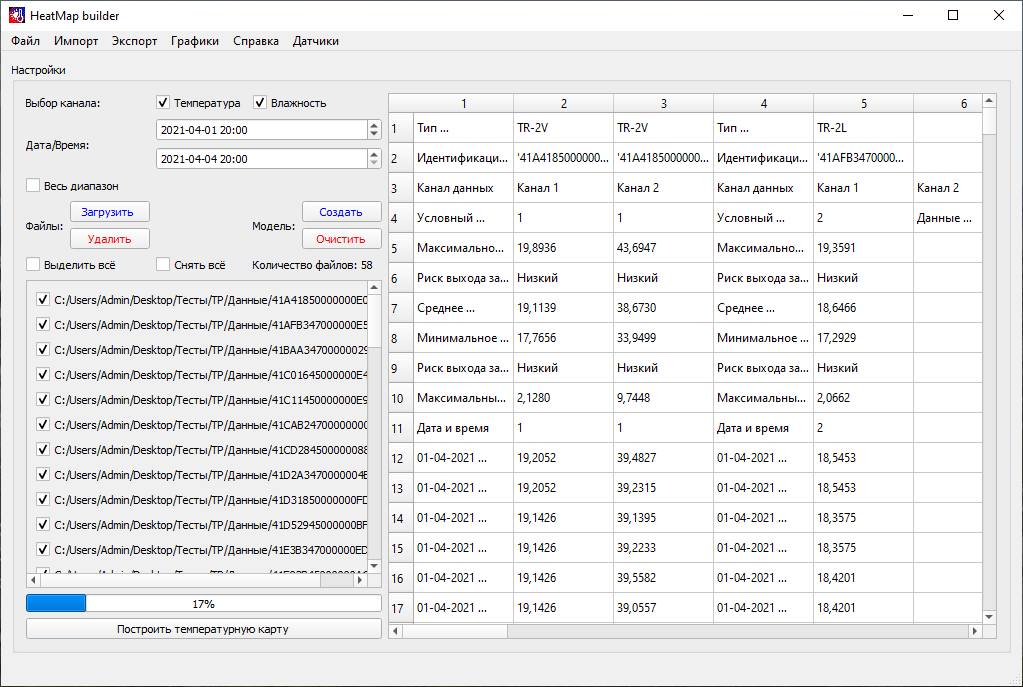Minimize the HeatMap builder window
The width and height of the screenshot is (1023, 687).
click(908, 15)
